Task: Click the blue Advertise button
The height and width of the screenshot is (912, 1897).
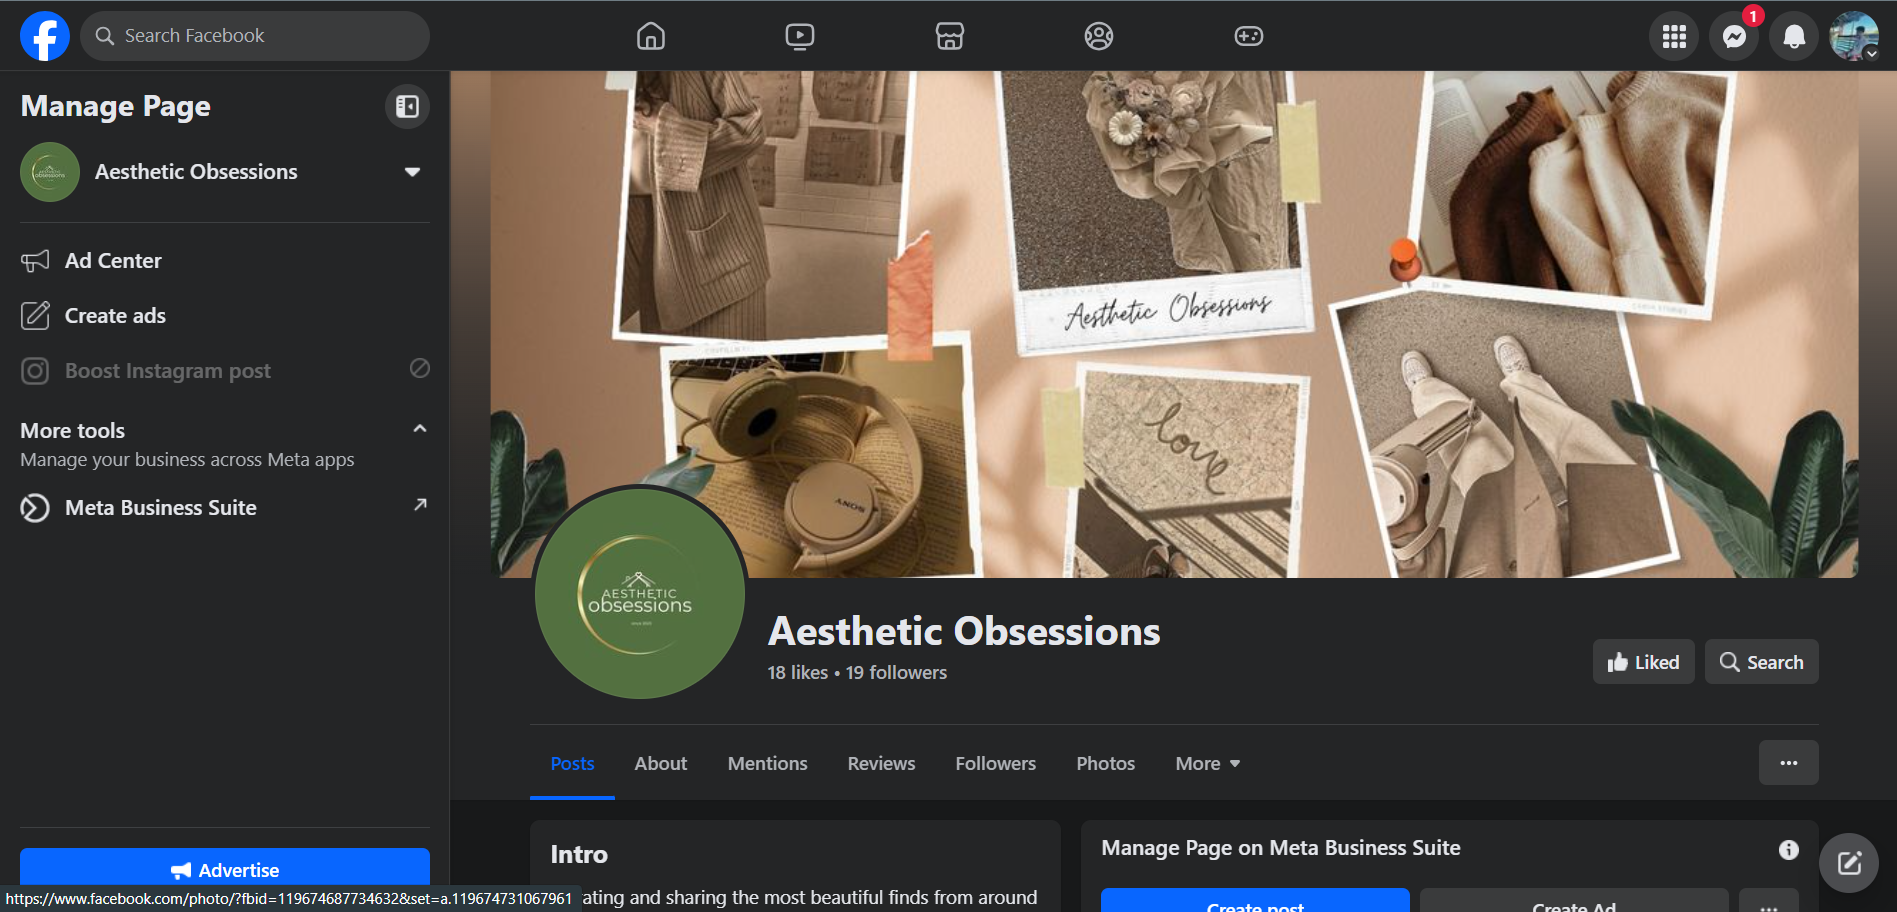Action: 225,869
